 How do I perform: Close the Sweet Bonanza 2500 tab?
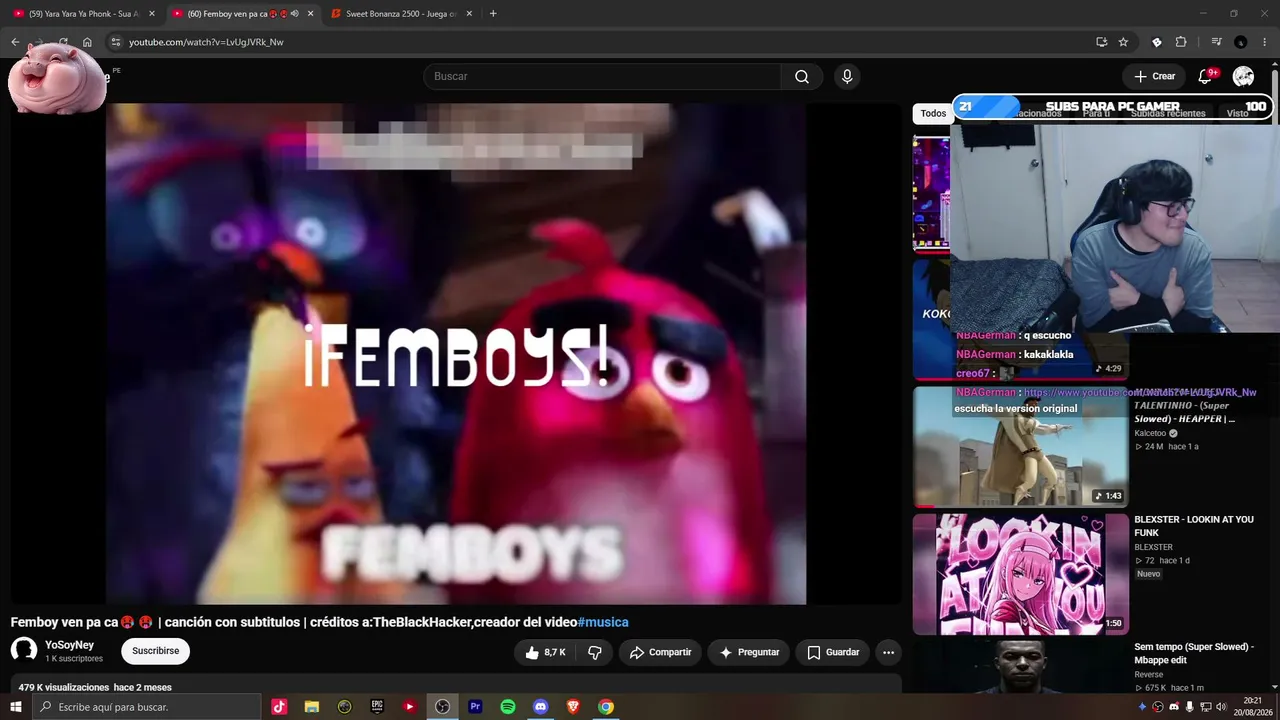tap(469, 14)
